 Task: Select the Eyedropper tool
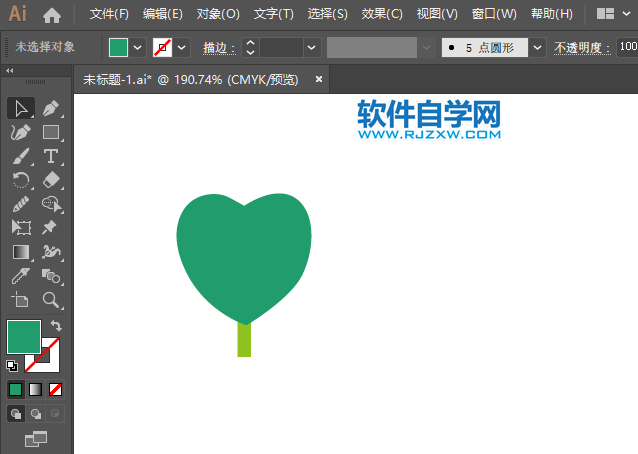[21, 276]
